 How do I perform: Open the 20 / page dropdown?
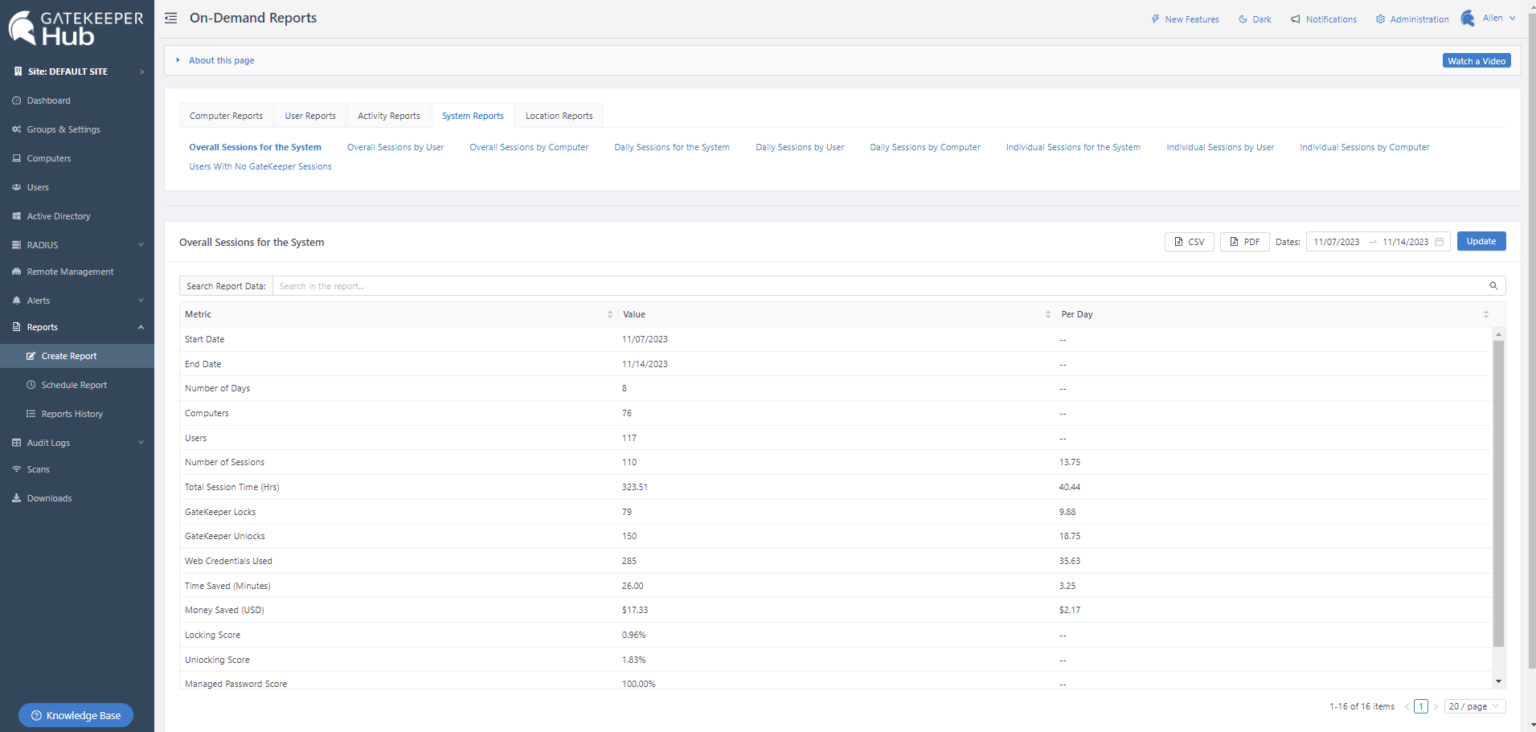(x=1476, y=706)
